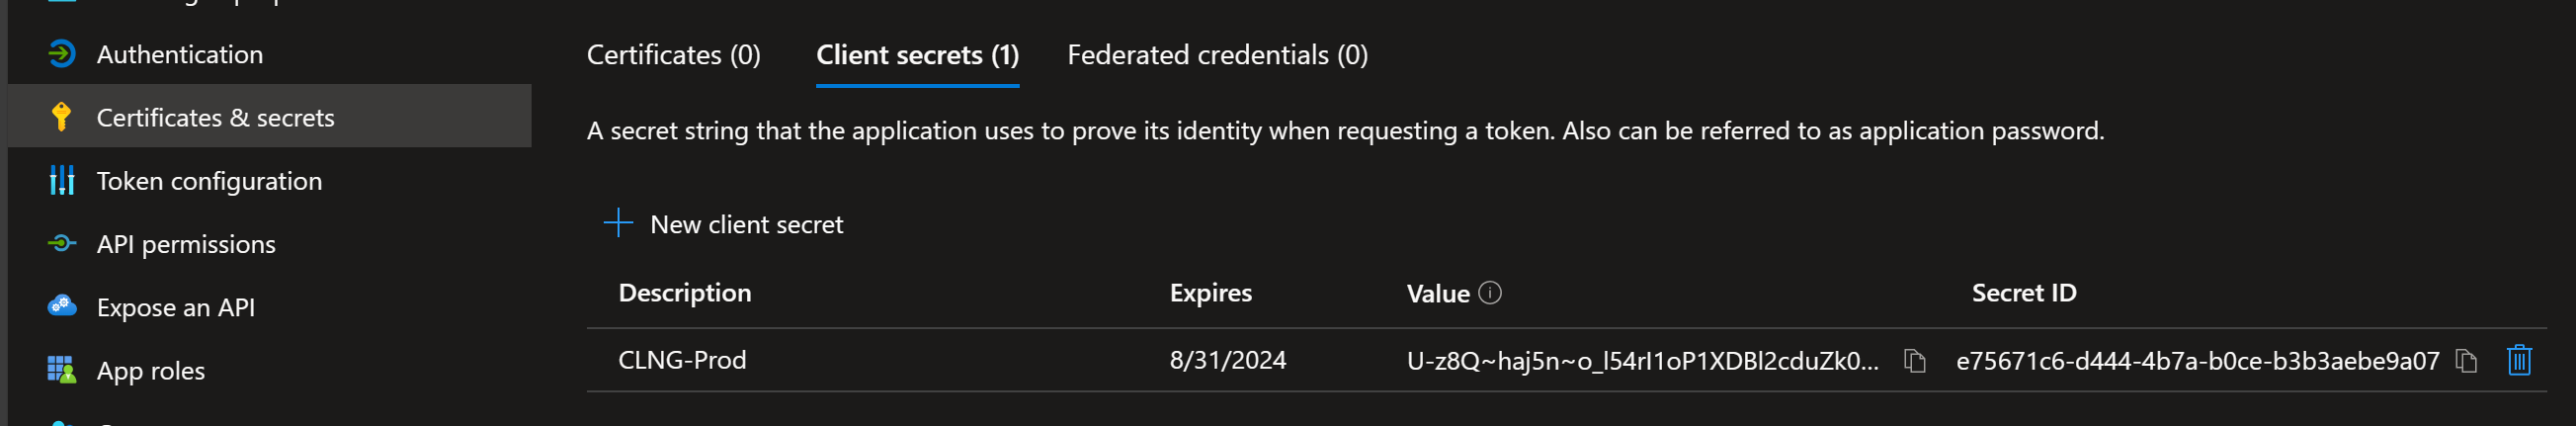This screenshot has height=426, width=2576.
Task: Click the 8/31/2024 expiry date
Action: point(1227,360)
